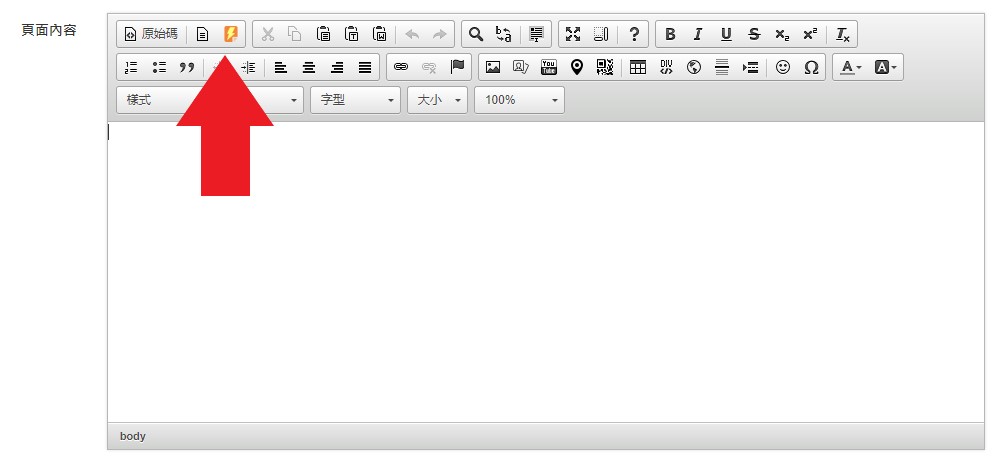994x457 pixels.
Task: Open the question mark help icon
Action: (x=633, y=34)
